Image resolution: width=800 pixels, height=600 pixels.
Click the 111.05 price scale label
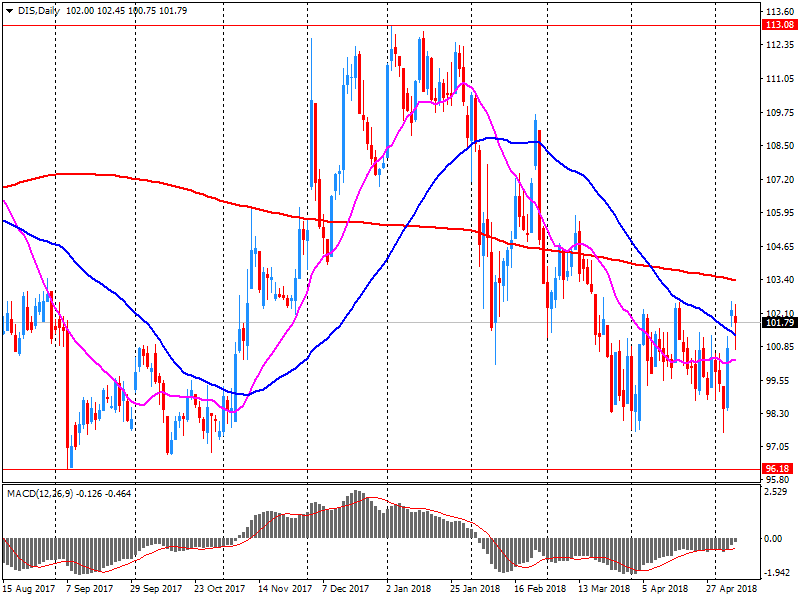pos(780,79)
